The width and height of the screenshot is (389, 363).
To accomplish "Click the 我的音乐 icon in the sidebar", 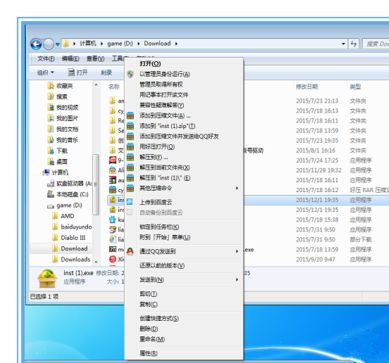I will 51,140.
